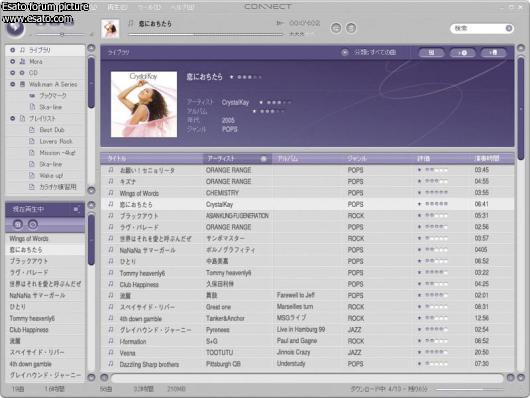Click the second round button in 現在再生中 panel

click(x=32, y=224)
